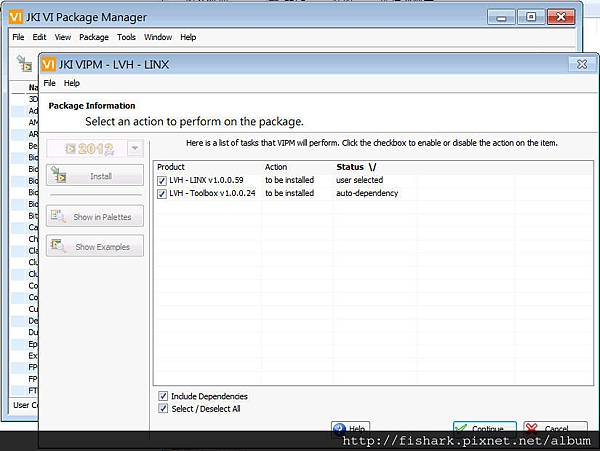Open Show Examples

click(95, 246)
